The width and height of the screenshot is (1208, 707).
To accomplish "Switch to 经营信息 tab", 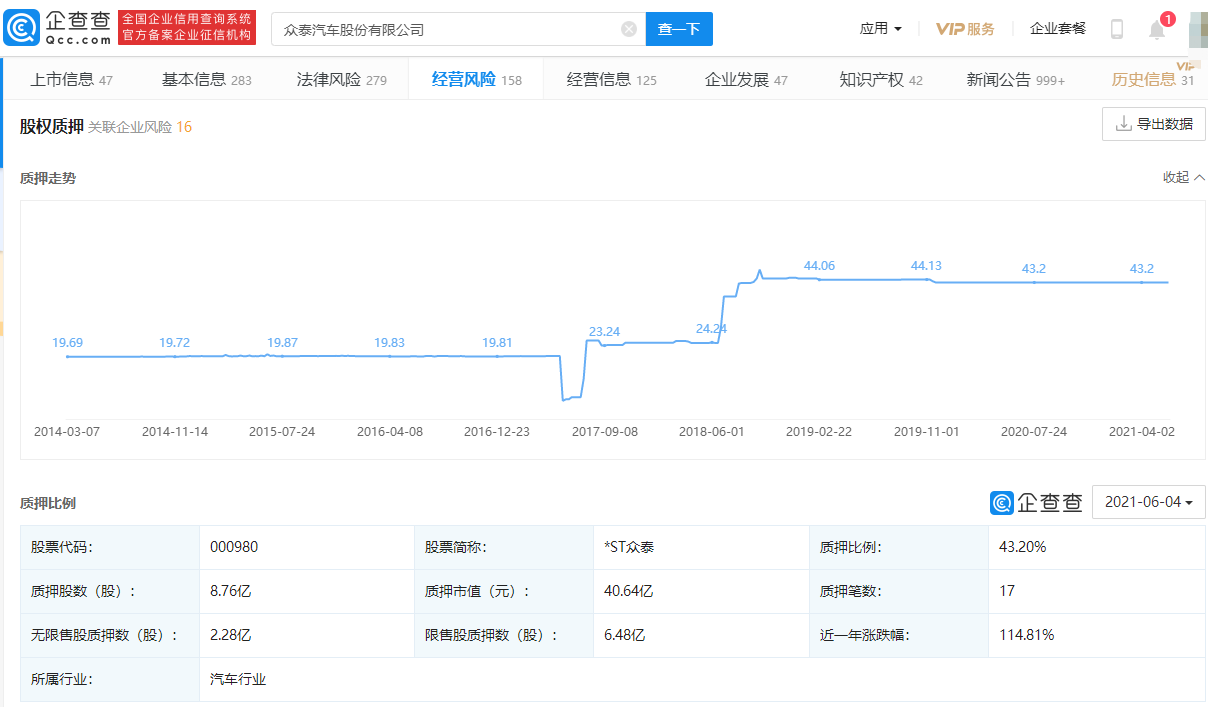I will pos(611,80).
